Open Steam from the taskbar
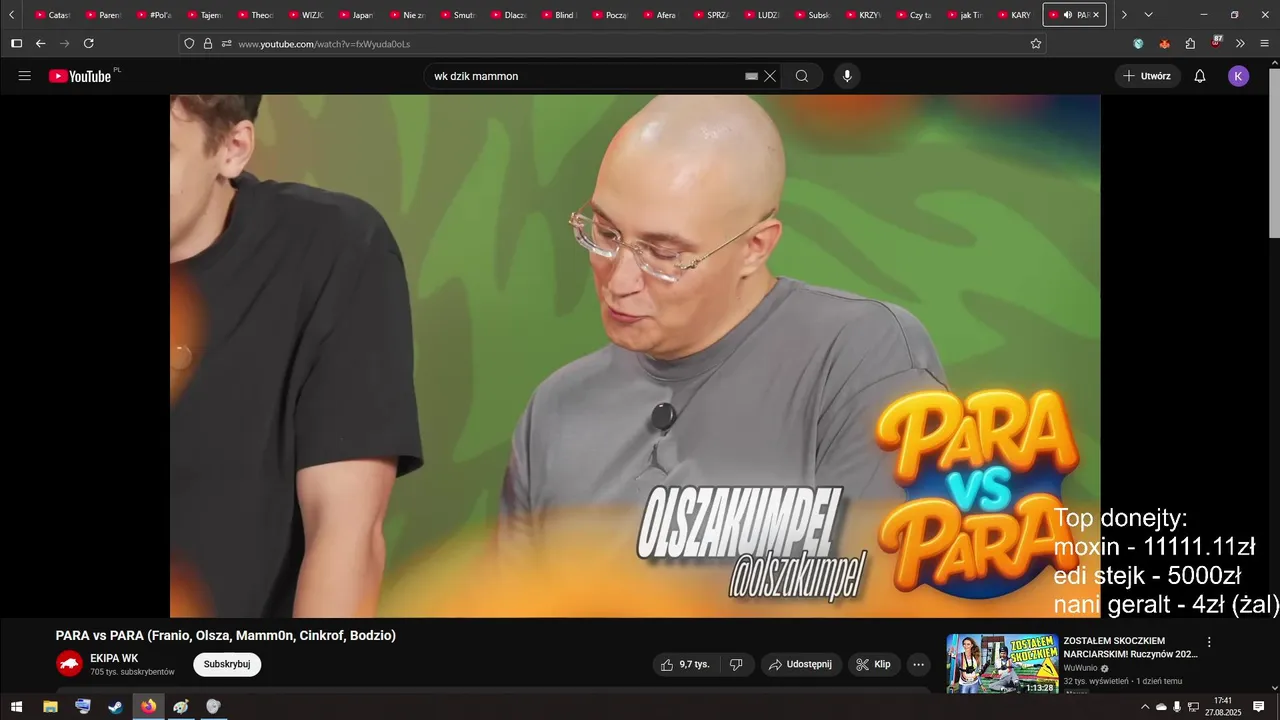The width and height of the screenshot is (1280, 720). point(116,706)
